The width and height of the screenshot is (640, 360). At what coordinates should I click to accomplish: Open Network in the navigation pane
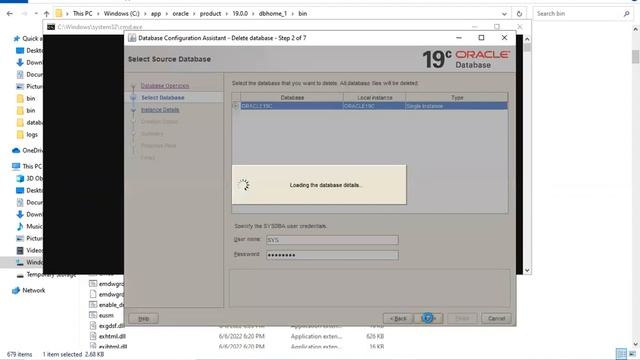[29, 290]
